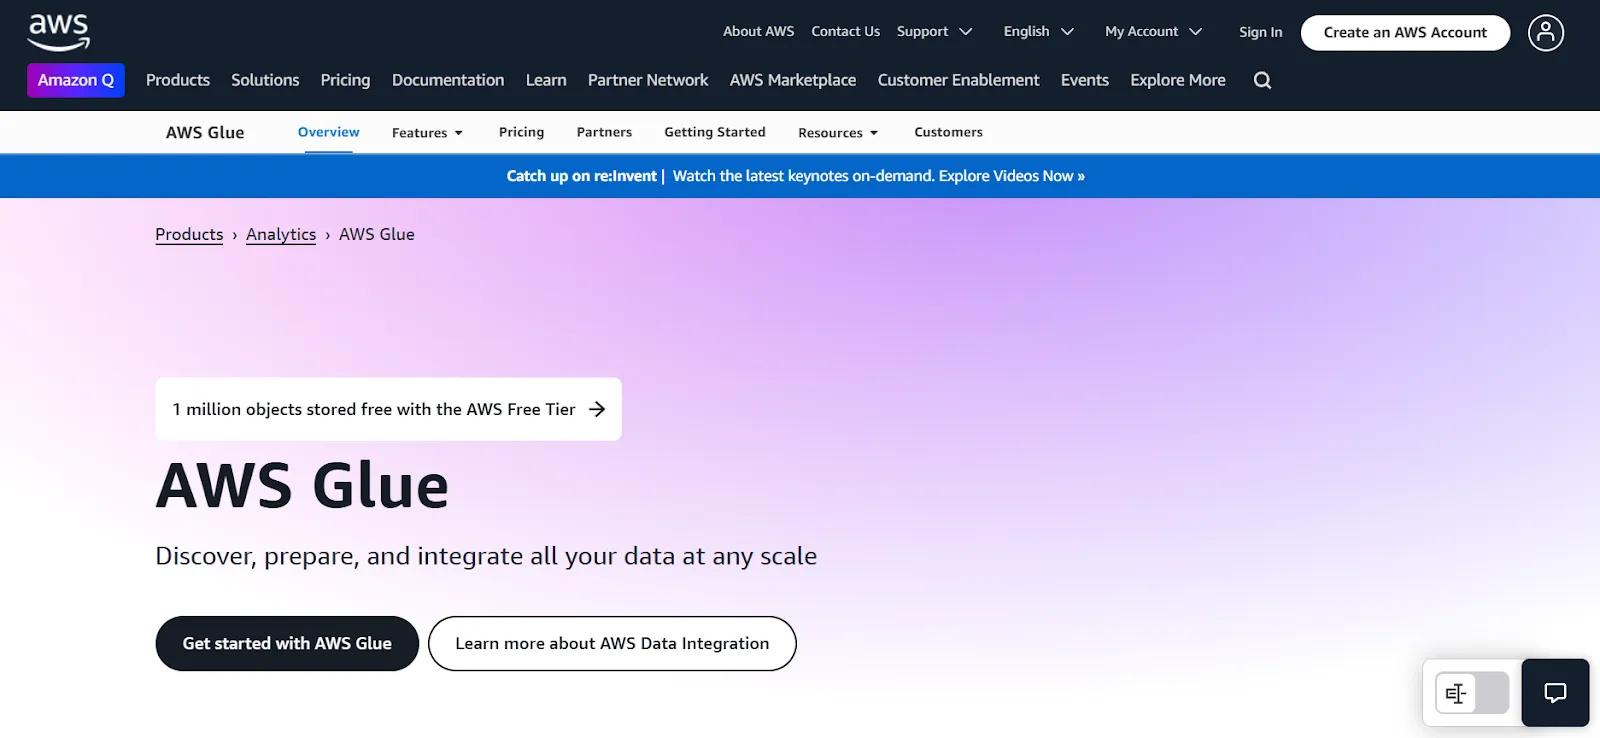Click the Catch up on re:Invent text
This screenshot has height=738, width=1600.
(x=581, y=176)
